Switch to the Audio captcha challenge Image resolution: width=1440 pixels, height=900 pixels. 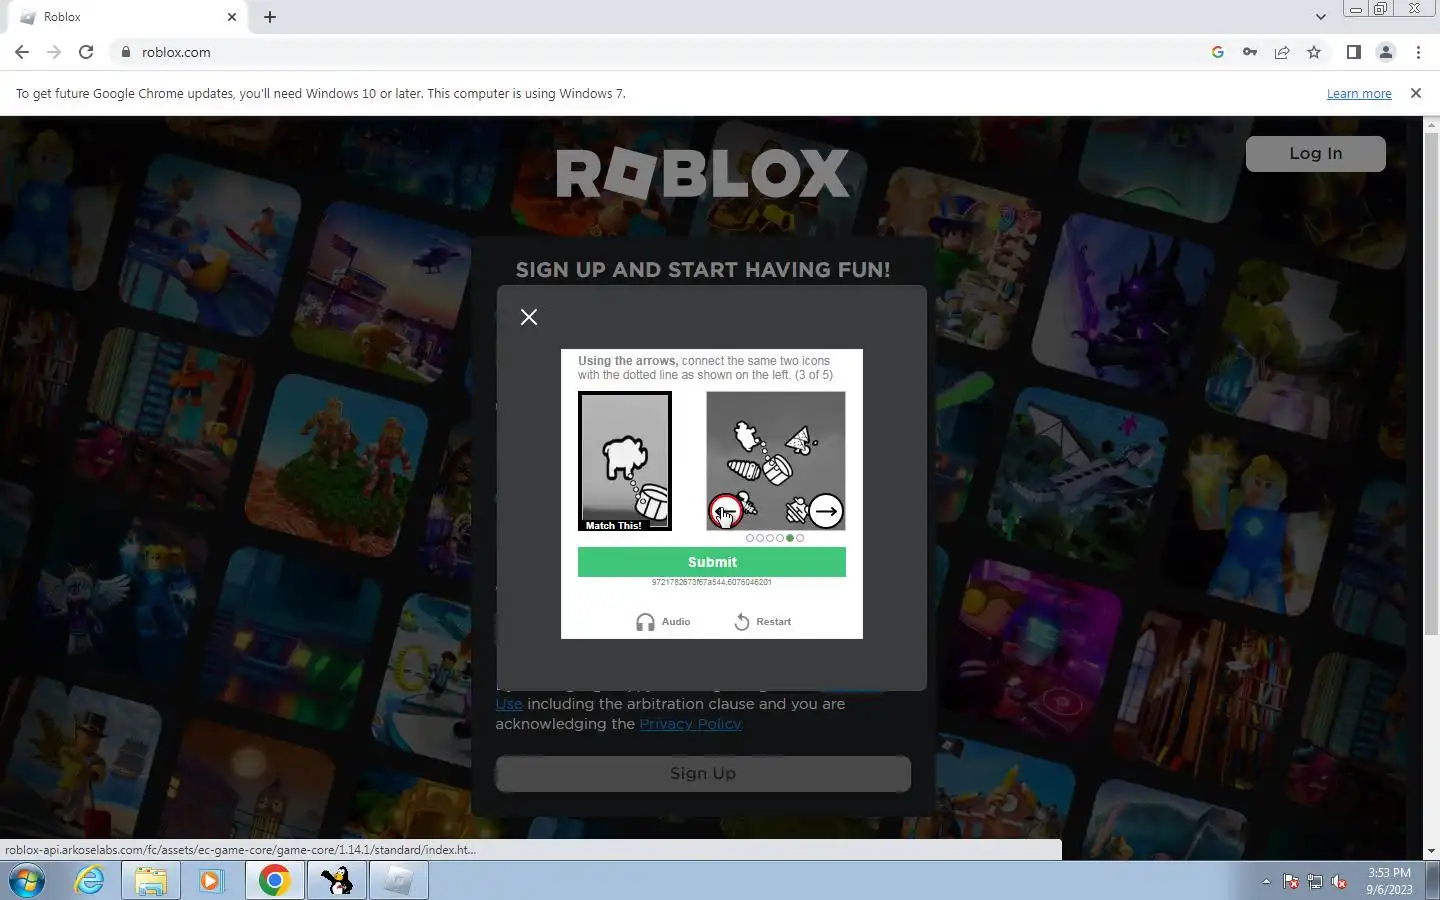(x=663, y=622)
